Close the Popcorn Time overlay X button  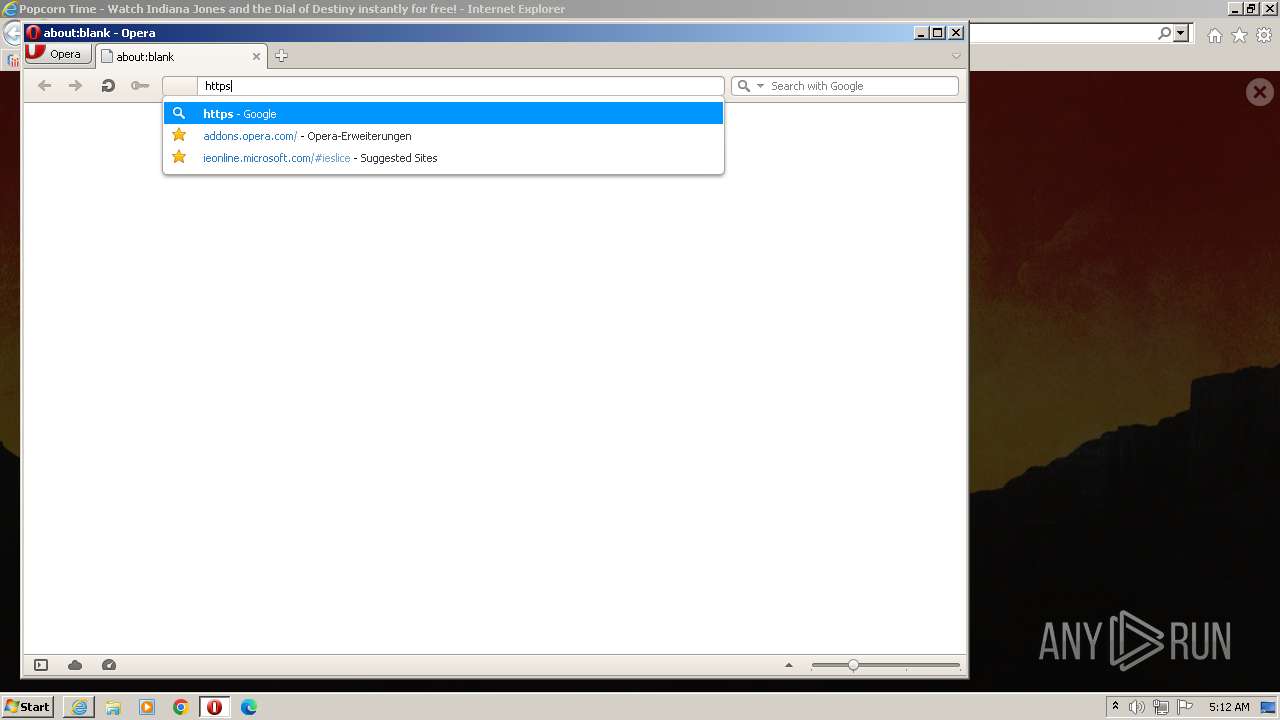tap(1260, 92)
